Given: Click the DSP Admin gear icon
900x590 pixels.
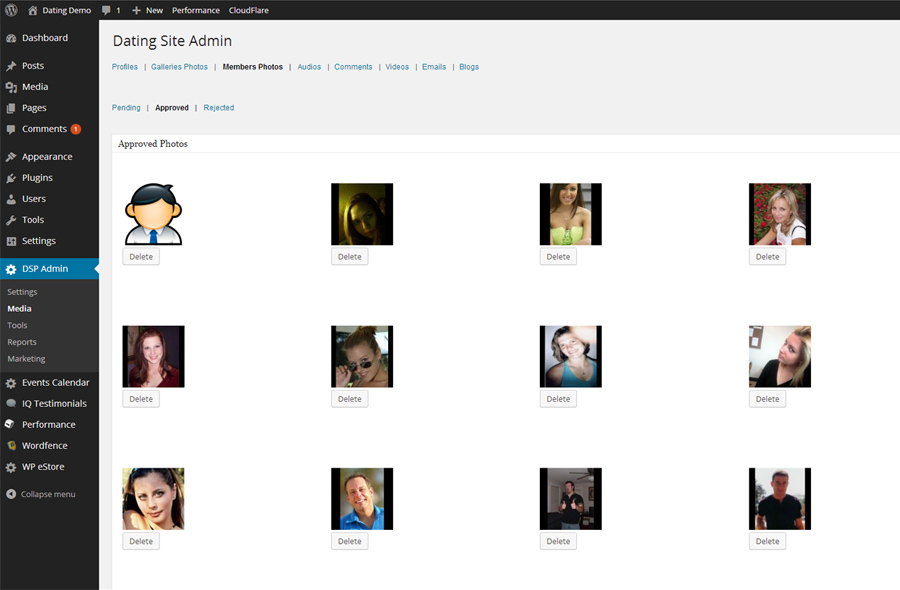Looking at the screenshot, I should [x=11, y=269].
